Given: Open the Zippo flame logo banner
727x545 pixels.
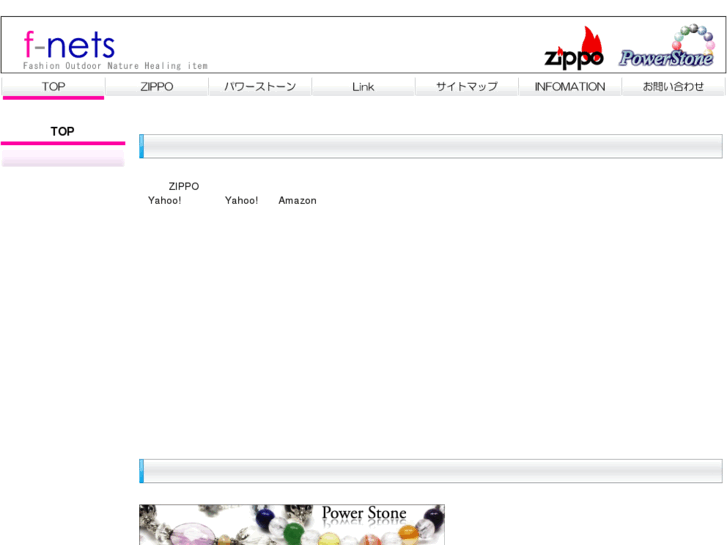Looking at the screenshot, I should point(574,48).
